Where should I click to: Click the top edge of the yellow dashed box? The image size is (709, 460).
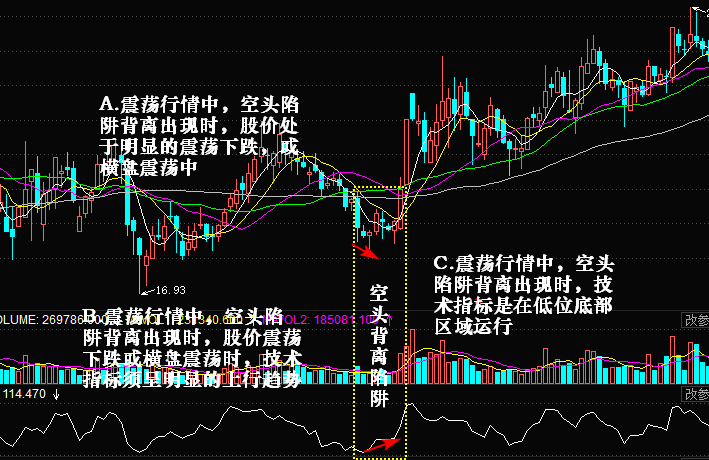(380, 188)
